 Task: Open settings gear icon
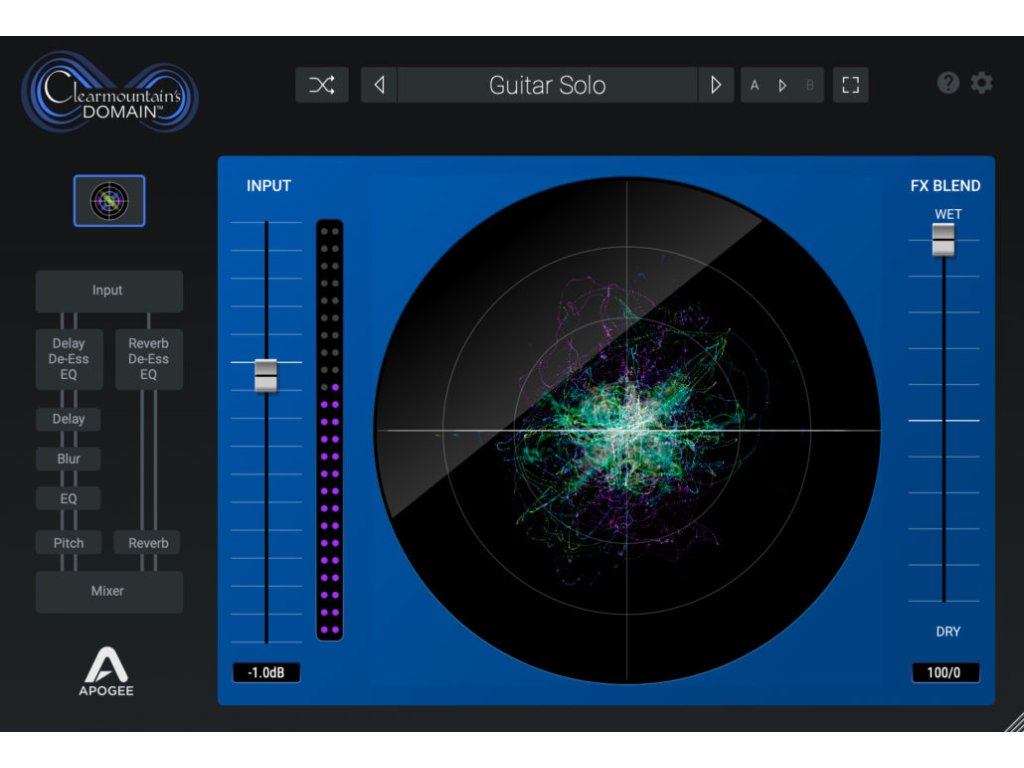pos(982,83)
